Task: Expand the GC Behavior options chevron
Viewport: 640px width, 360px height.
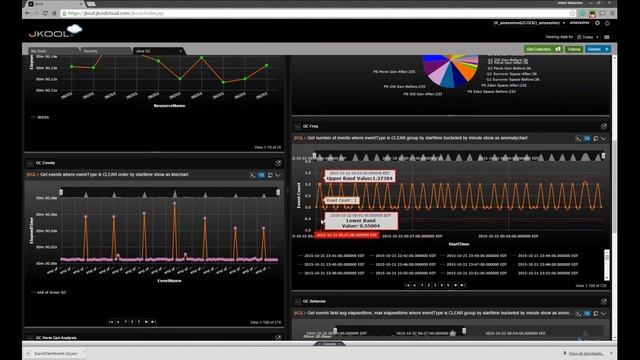Action: point(603,313)
